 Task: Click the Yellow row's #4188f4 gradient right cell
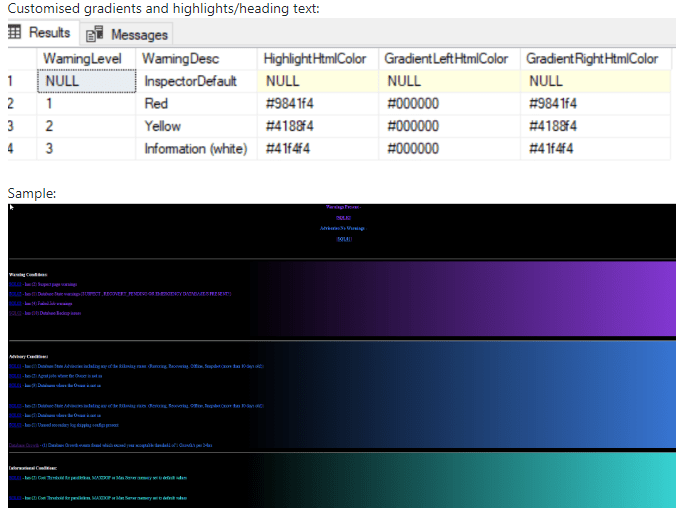[x=555, y=126]
